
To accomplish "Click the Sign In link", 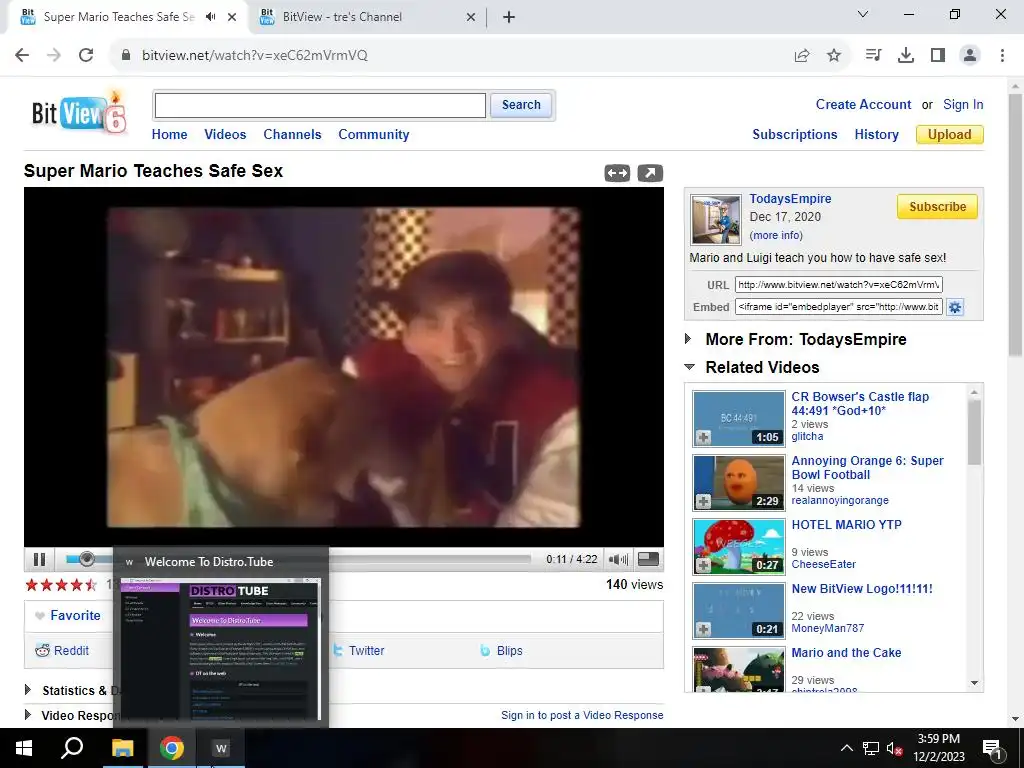I will 963,104.
